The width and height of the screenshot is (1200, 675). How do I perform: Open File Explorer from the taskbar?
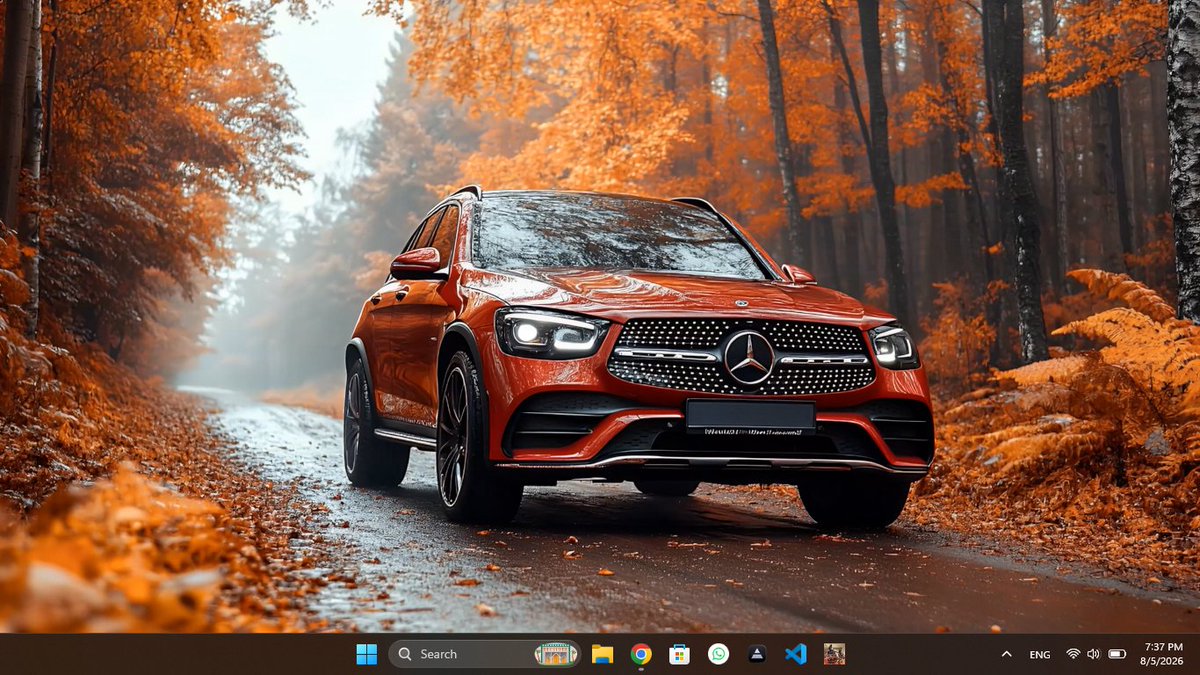tap(602, 654)
